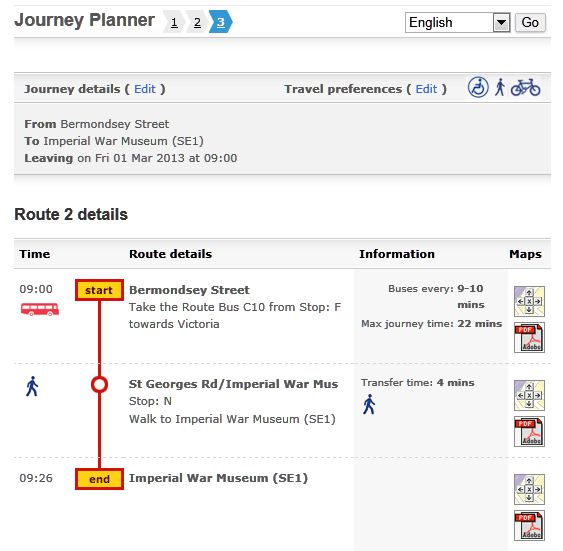Screen dimensions: 563x551
Task: Select the bicycle travel preference icon
Action: point(525,88)
